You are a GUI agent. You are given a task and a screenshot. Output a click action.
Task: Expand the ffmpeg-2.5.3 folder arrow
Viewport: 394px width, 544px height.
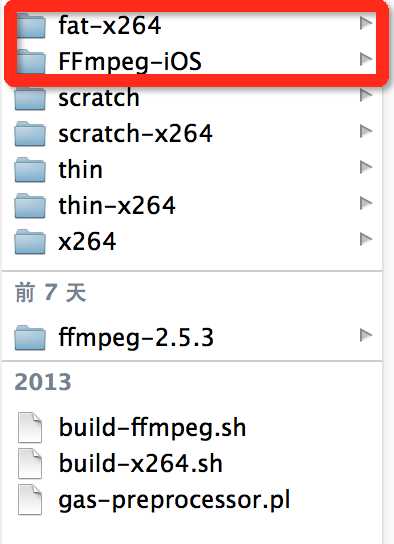coord(366,335)
